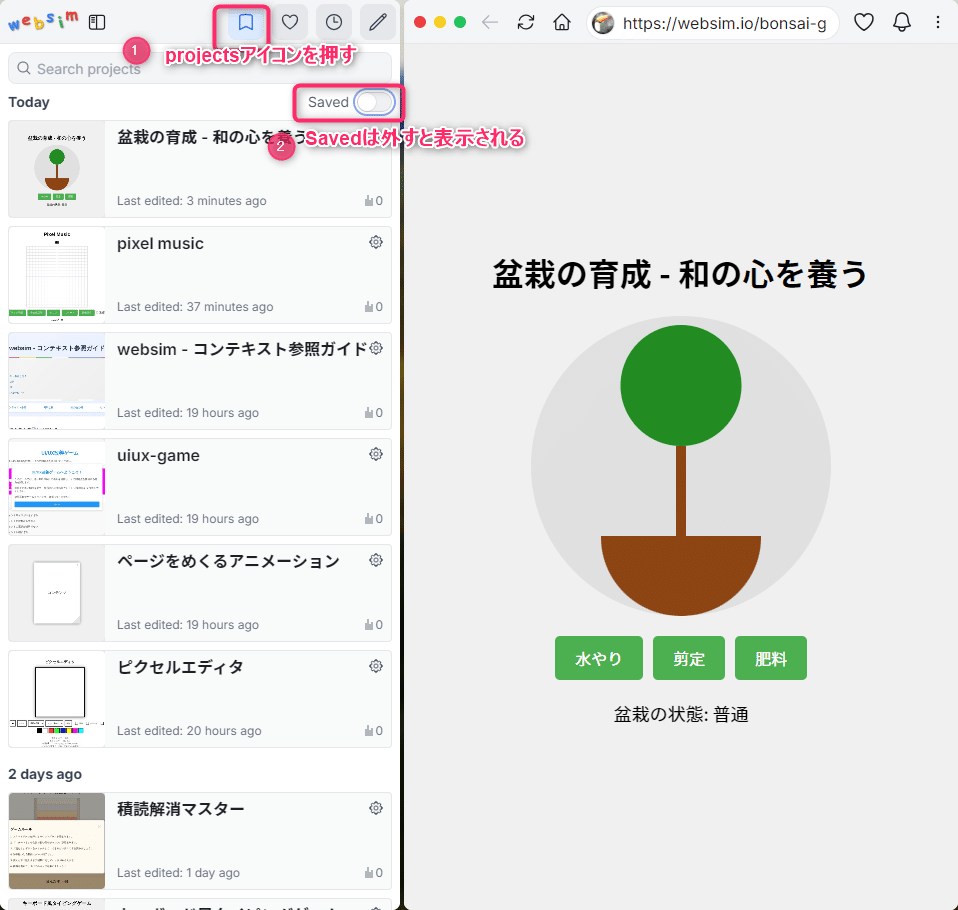The image size is (958, 910).
Task: Open settings gear for pixel music
Action: (x=376, y=242)
